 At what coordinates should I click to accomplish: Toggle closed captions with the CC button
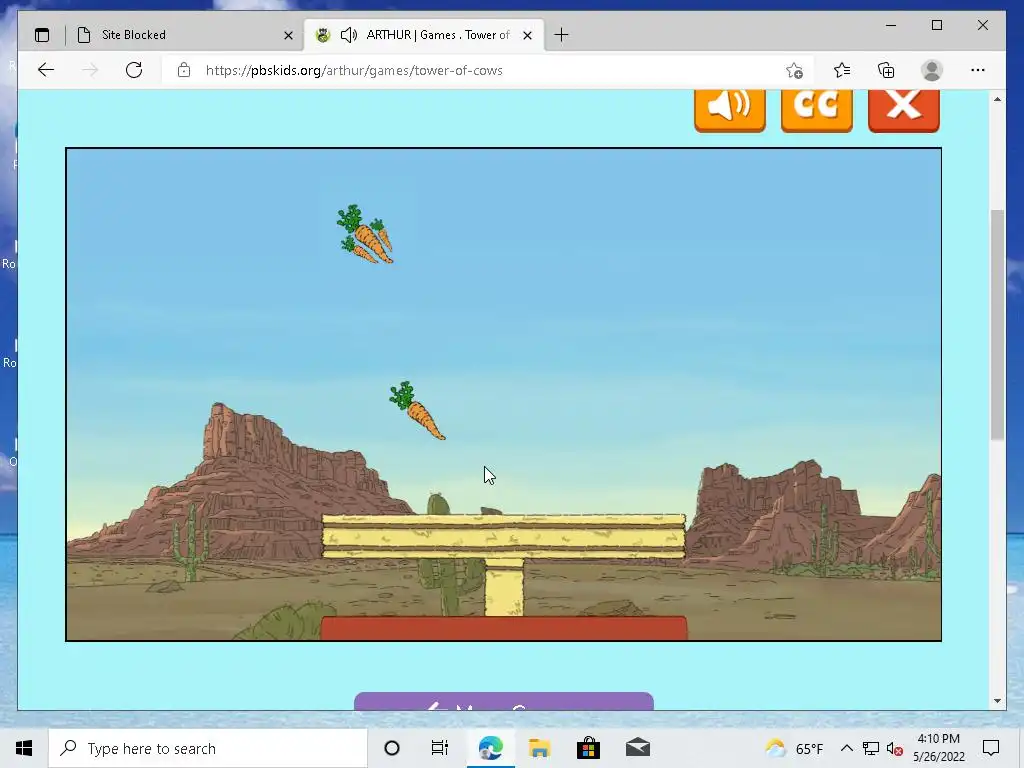(x=816, y=110)
